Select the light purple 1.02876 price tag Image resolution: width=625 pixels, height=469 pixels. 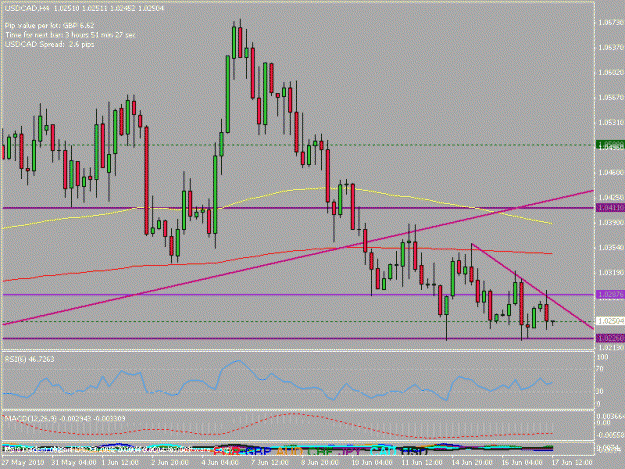[x=610, y=294]
